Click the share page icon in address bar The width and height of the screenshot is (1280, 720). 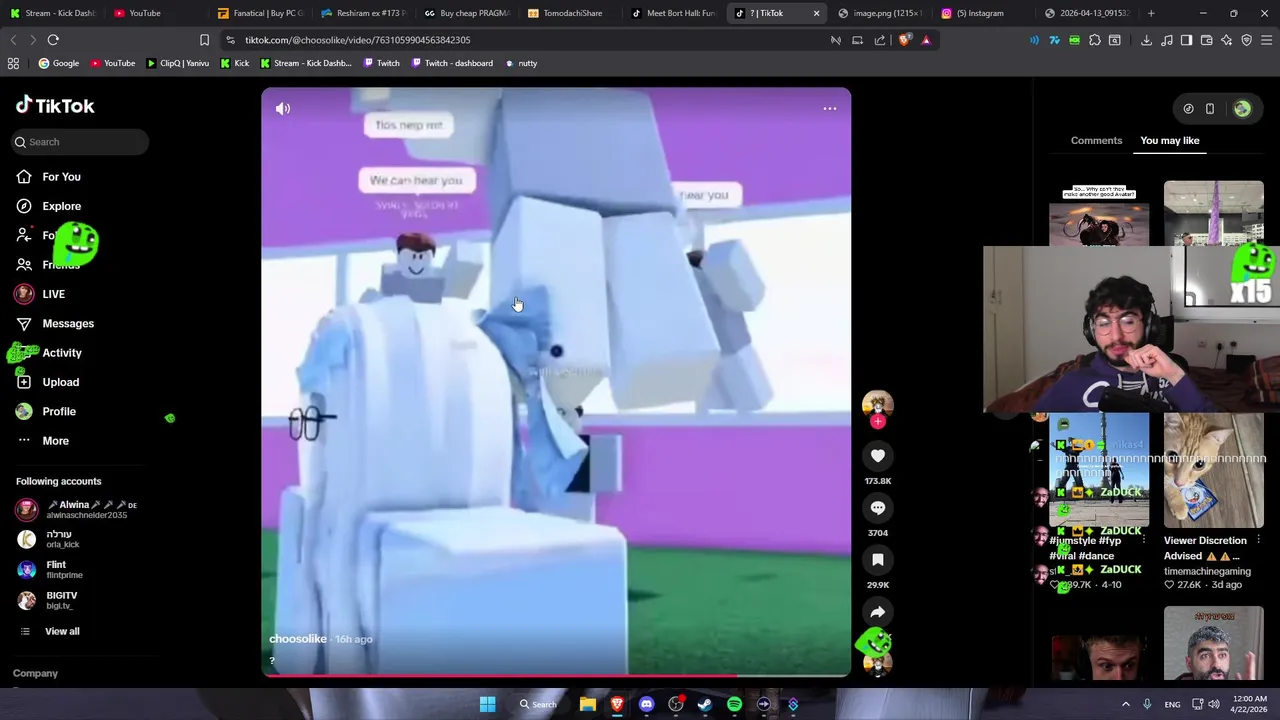(x=880, y=40)
